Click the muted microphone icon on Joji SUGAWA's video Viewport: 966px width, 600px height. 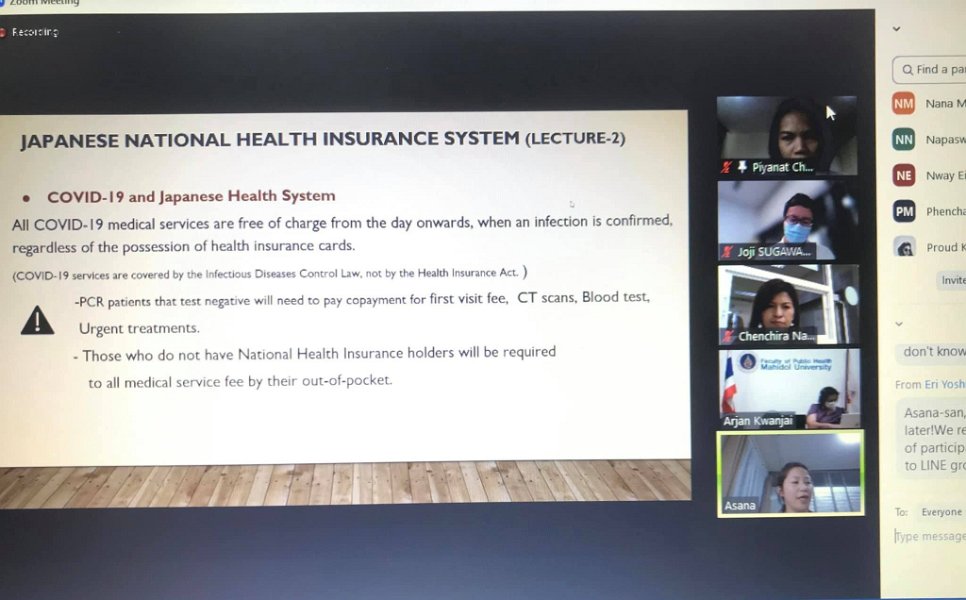click(x=728, y=251)
